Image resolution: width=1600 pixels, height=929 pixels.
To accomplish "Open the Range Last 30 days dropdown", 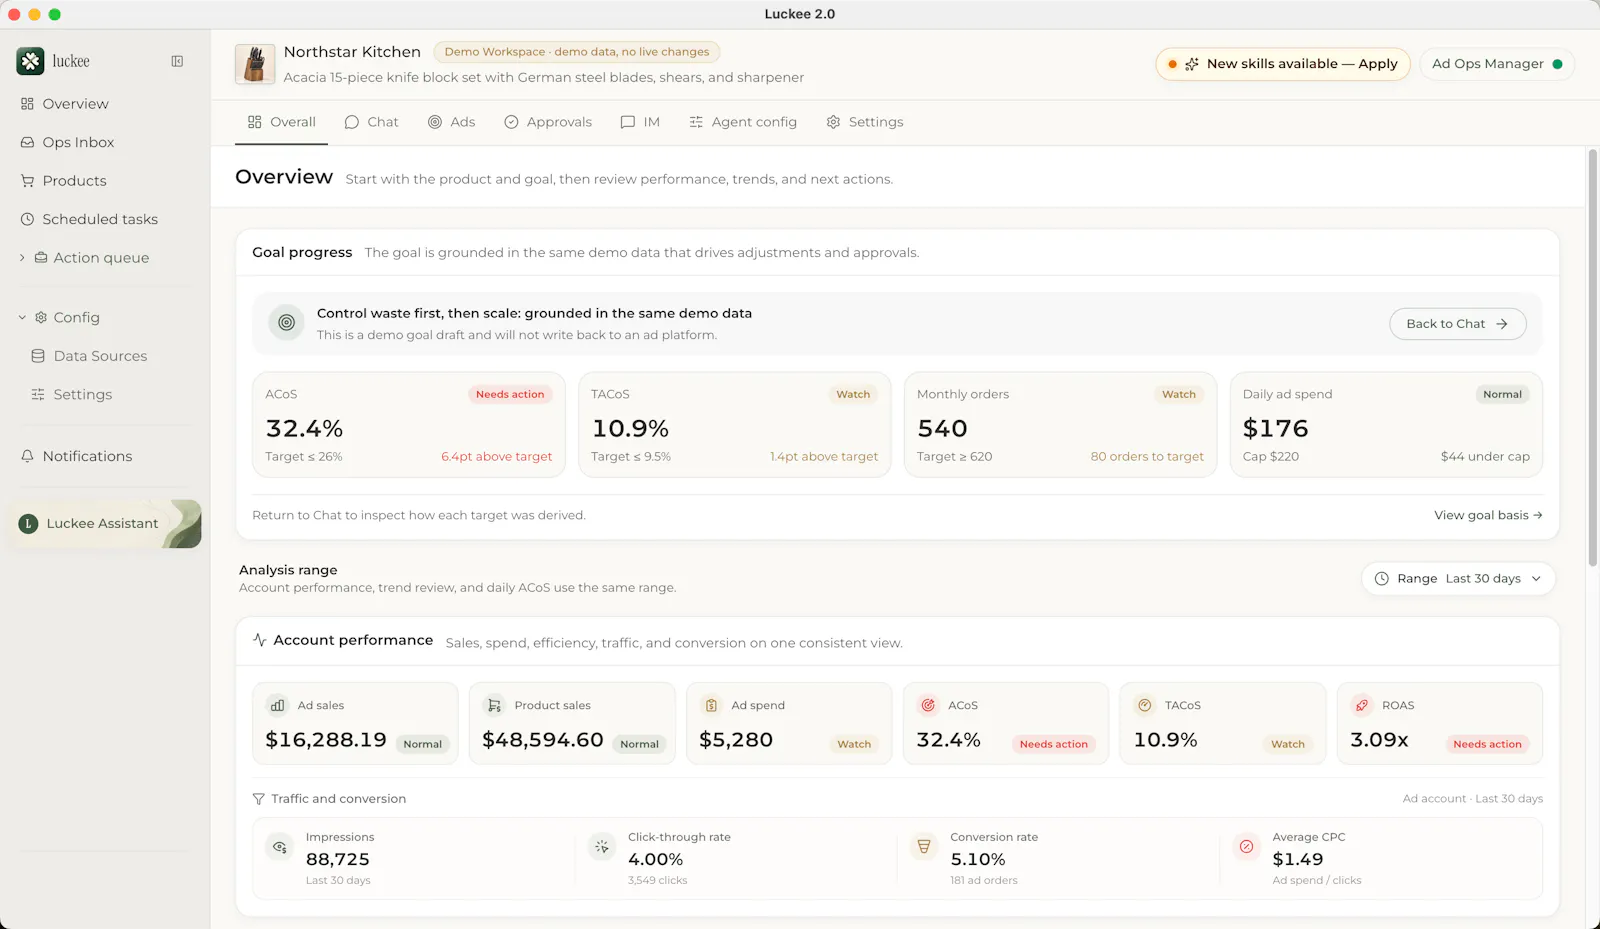I will pos(1458,579).
